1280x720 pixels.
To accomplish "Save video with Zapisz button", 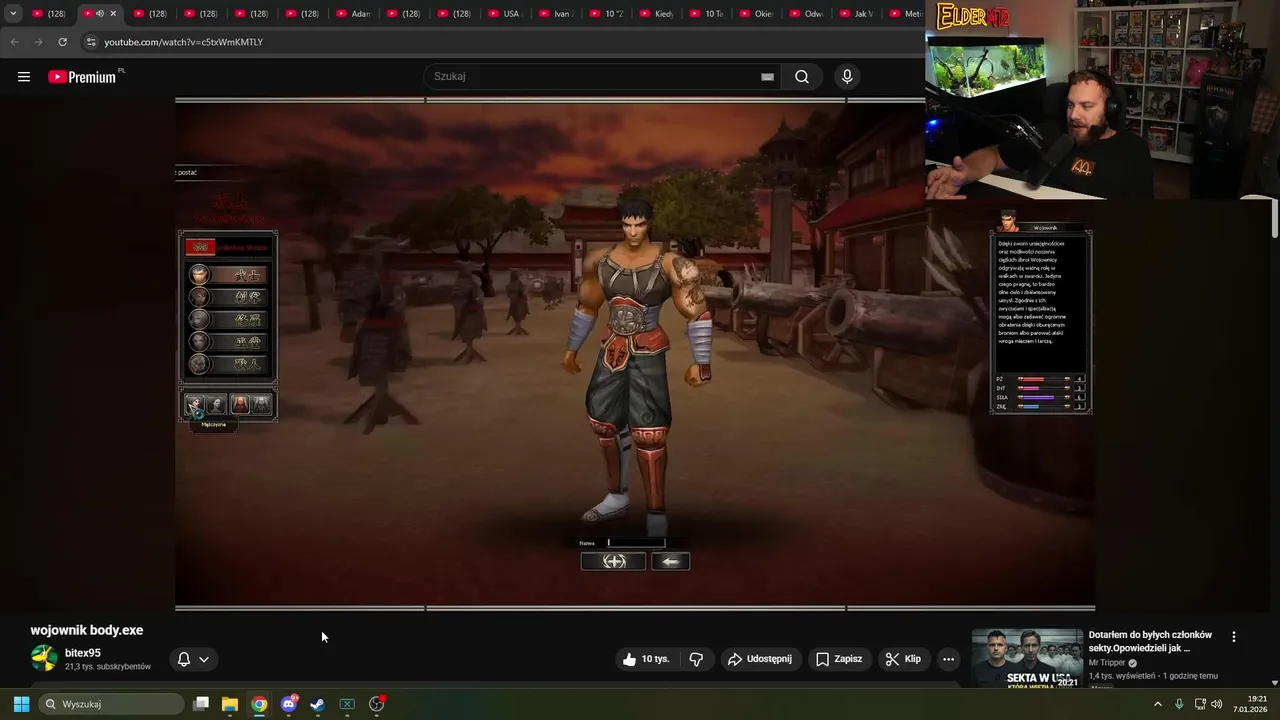I will coord(839,659).
